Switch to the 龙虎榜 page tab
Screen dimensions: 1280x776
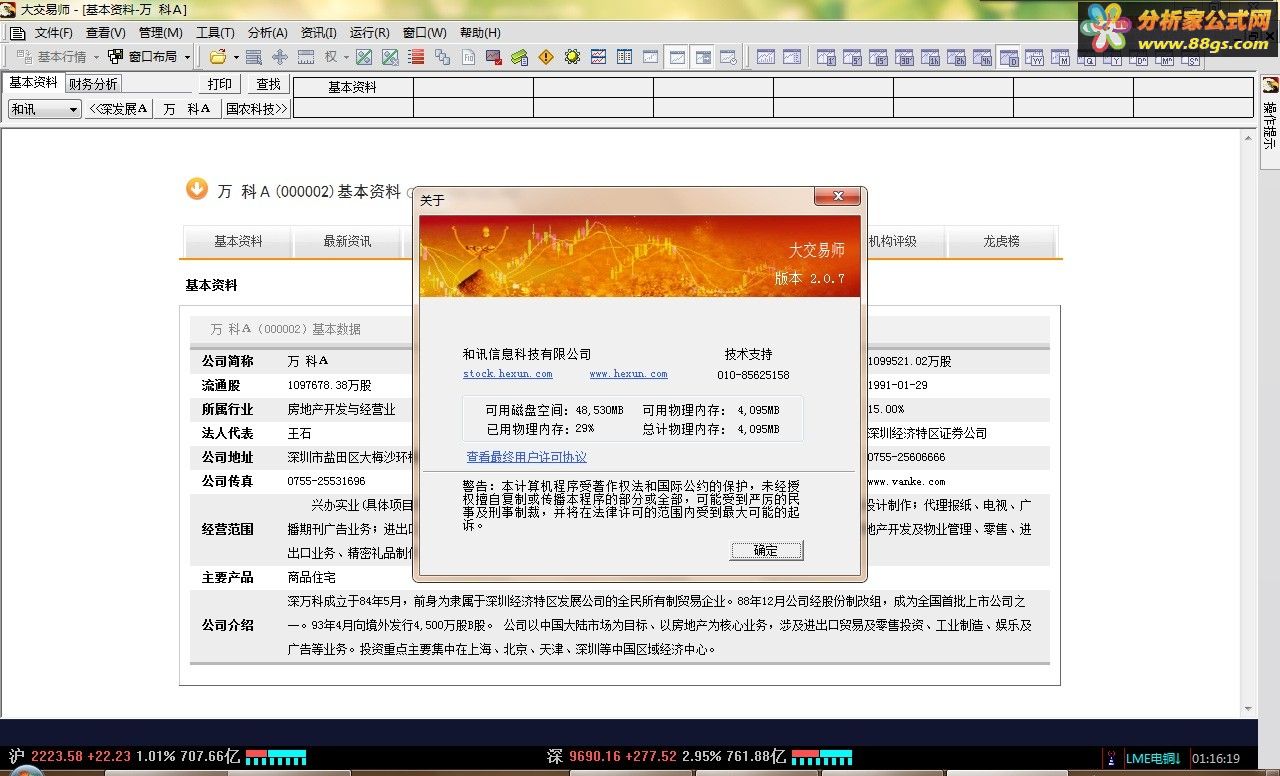coord(1001,241)
